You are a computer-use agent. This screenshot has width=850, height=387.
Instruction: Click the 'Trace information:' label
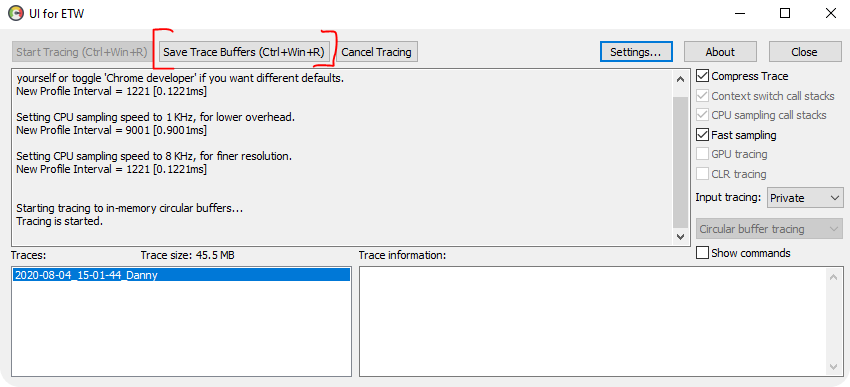402,255
